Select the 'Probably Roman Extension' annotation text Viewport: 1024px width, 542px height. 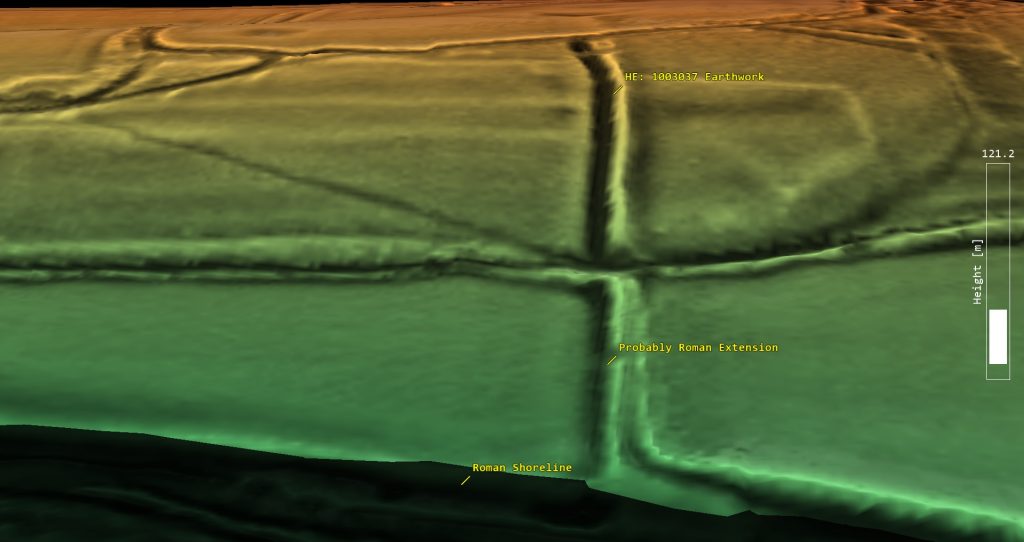coord(698,348)
